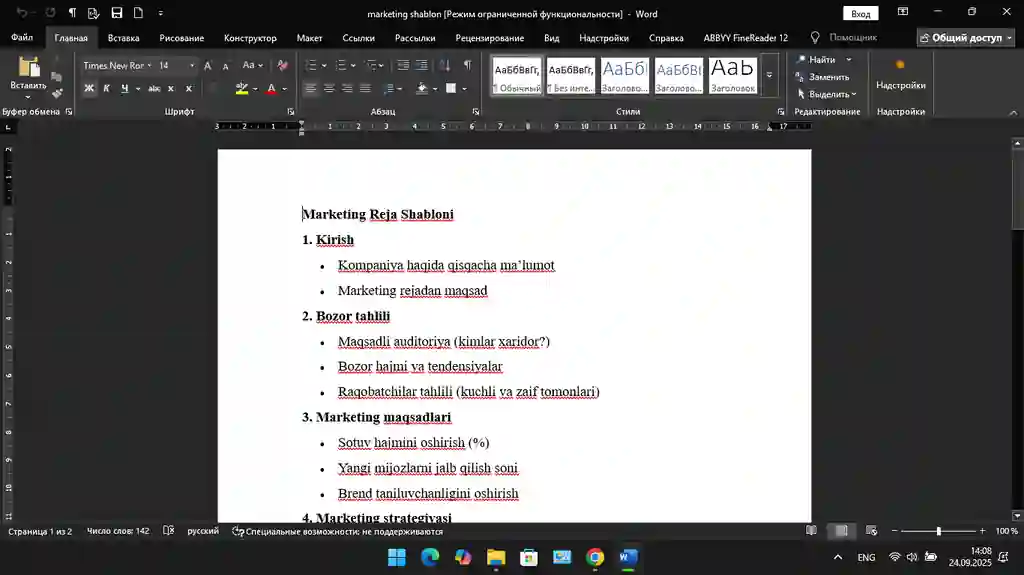This screenshot has width=1024, height=575.
Task: Switch to the Рецензирование tab
Action: coord(490,38)
